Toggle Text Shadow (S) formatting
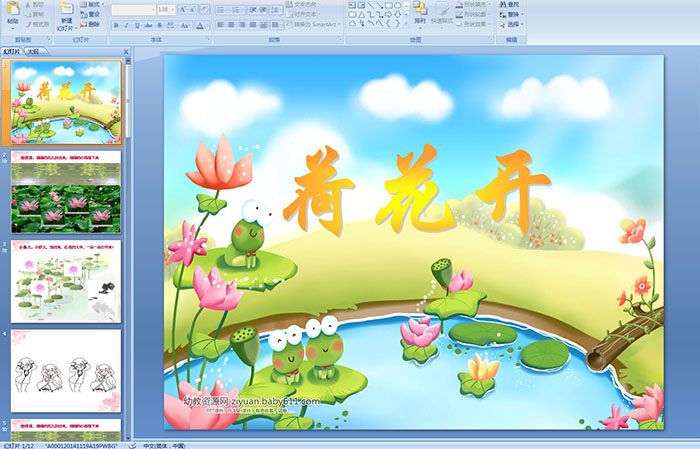Image resolution: width=700 pixels, height=449 pixels. point(159,25)
